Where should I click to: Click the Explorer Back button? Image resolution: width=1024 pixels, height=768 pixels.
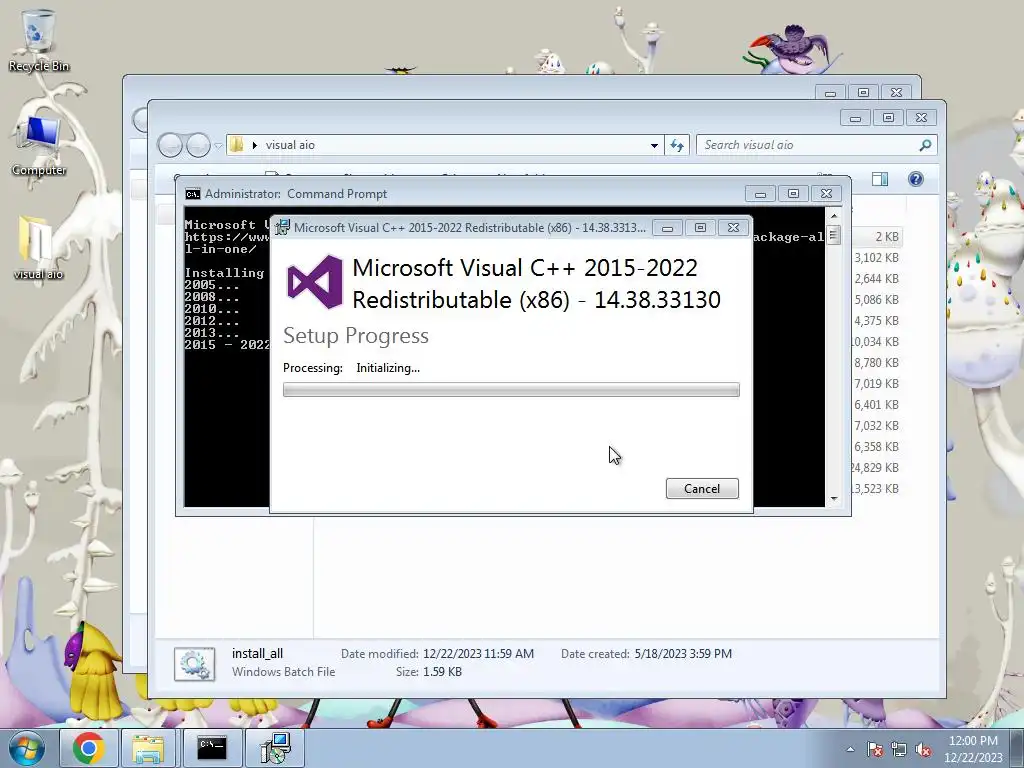[x=170, y=145]
